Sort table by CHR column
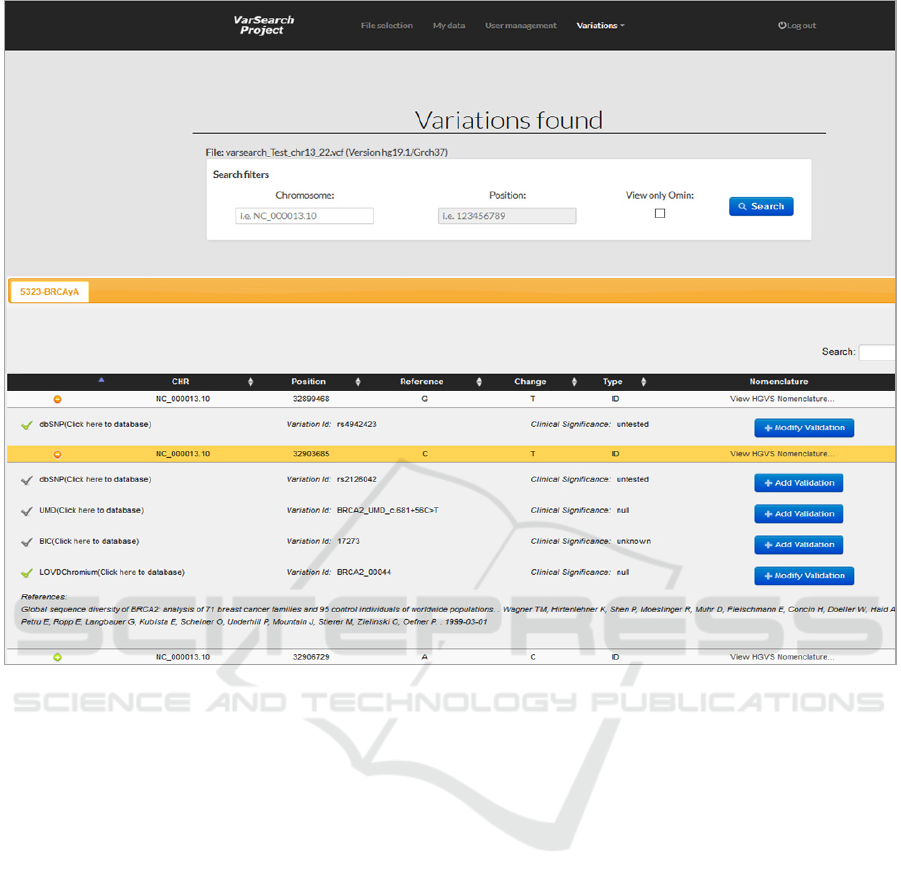 [250, 382]
